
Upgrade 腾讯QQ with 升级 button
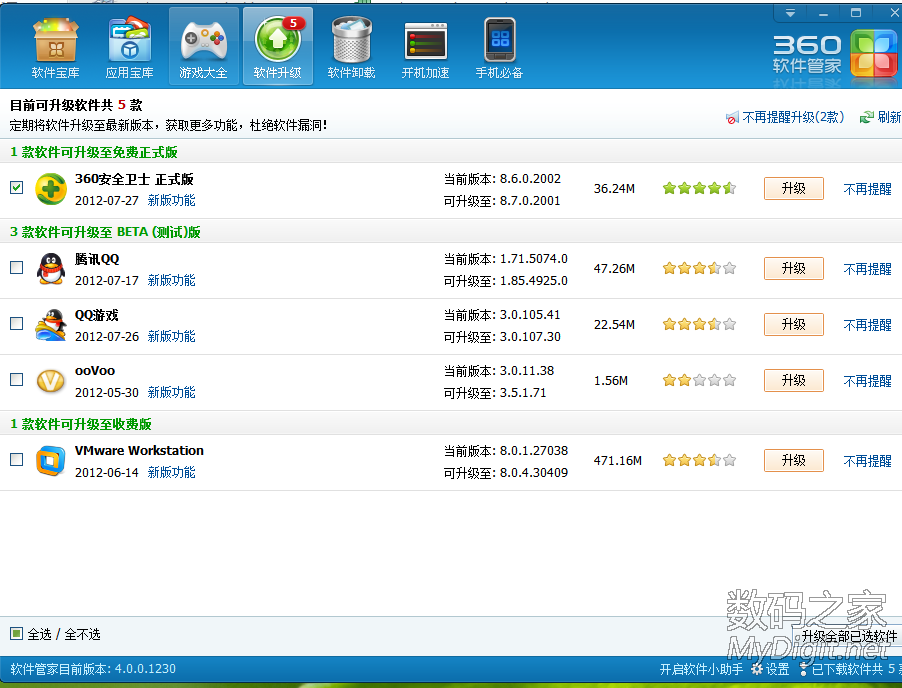(x=794, y=269)
